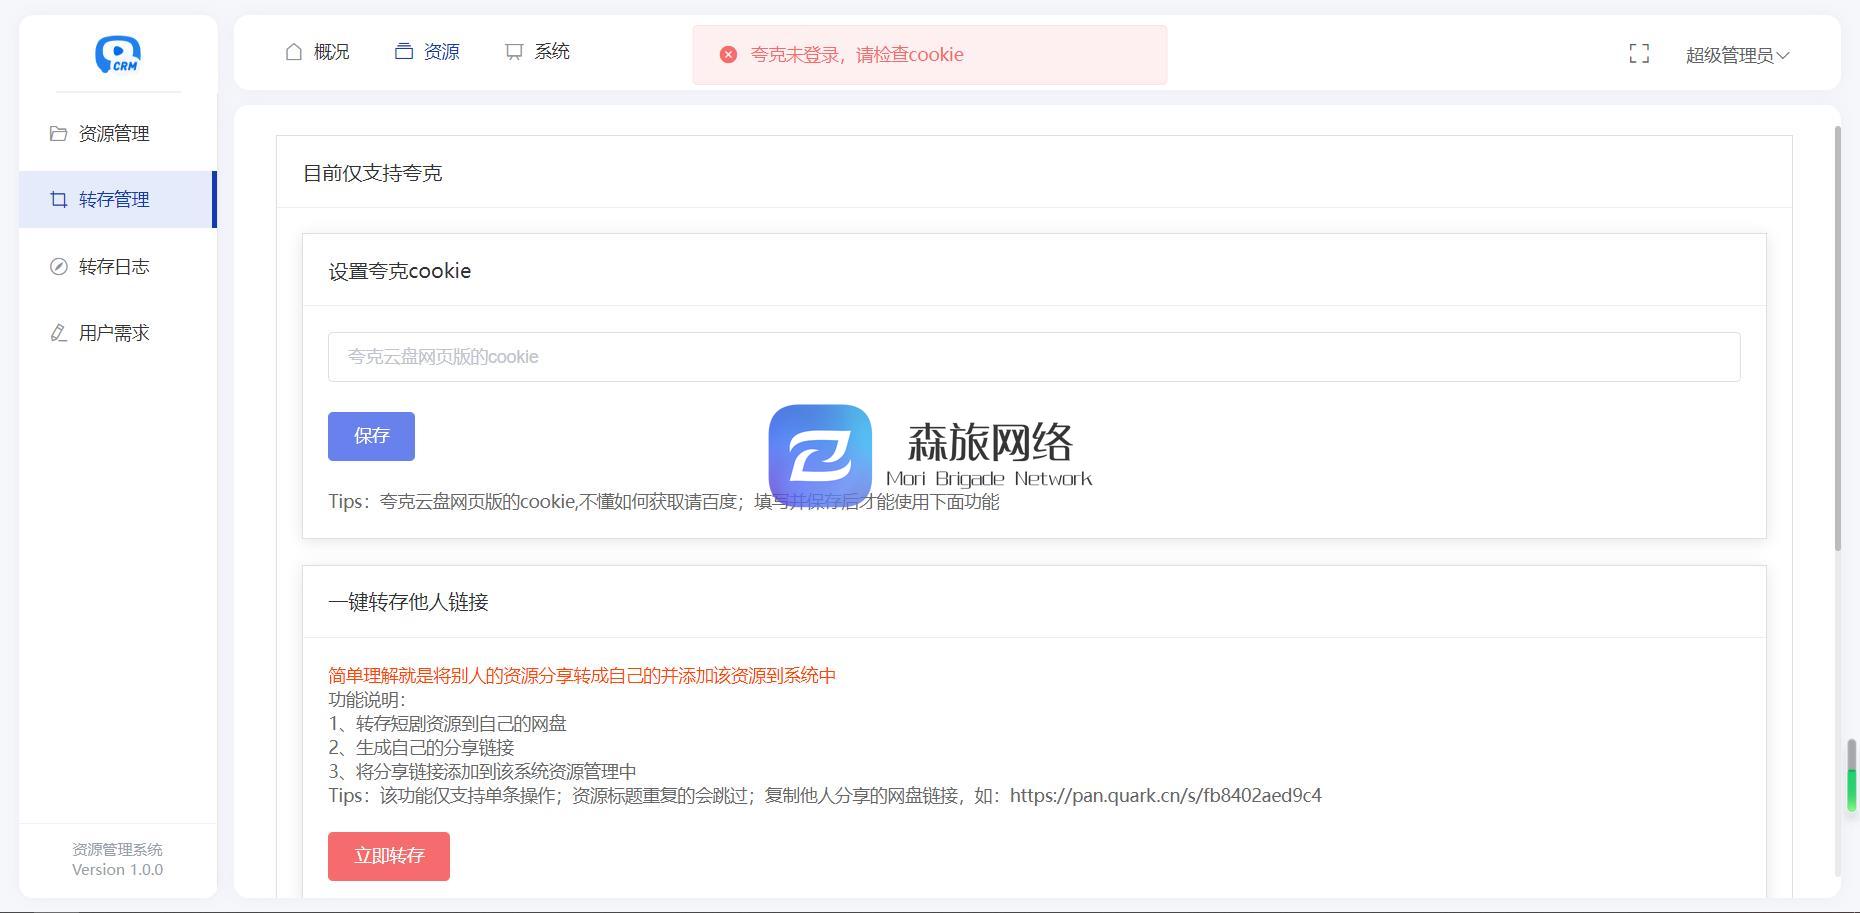1860x913 pixels.
Task: Click the 一键转存他人链接 heading
Action: (408, 602)
